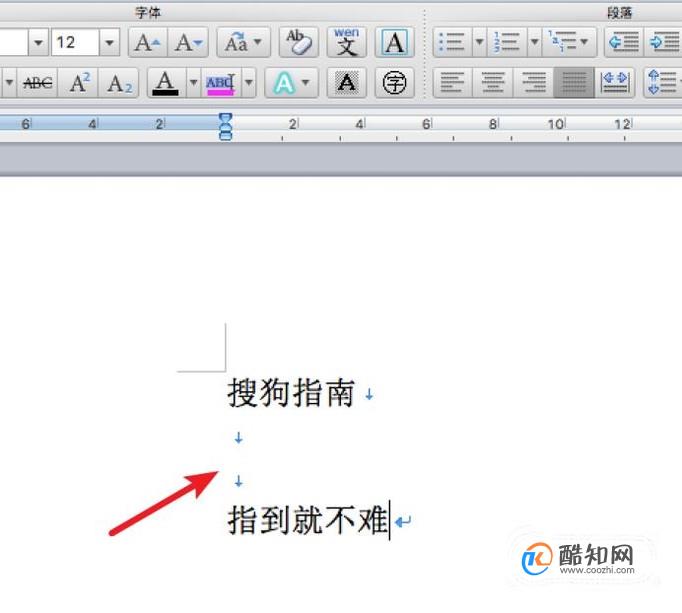Toggle justified text alignment
682x613 pixels.
(x=574, y=82)
